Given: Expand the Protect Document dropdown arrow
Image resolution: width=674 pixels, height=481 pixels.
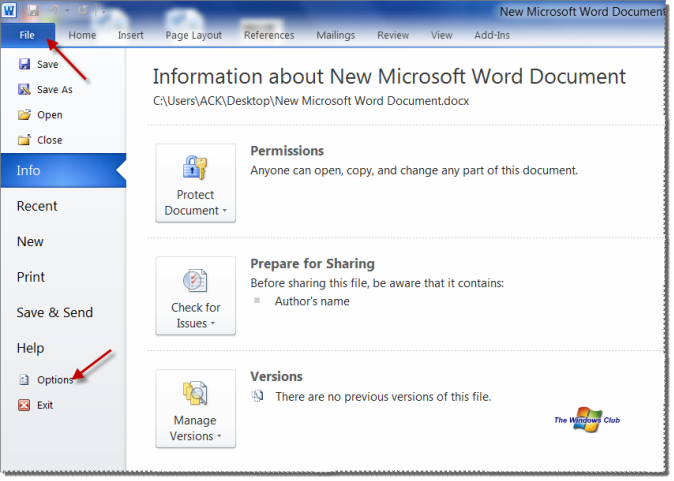Looking at the screenshot, I should (224, 211).
